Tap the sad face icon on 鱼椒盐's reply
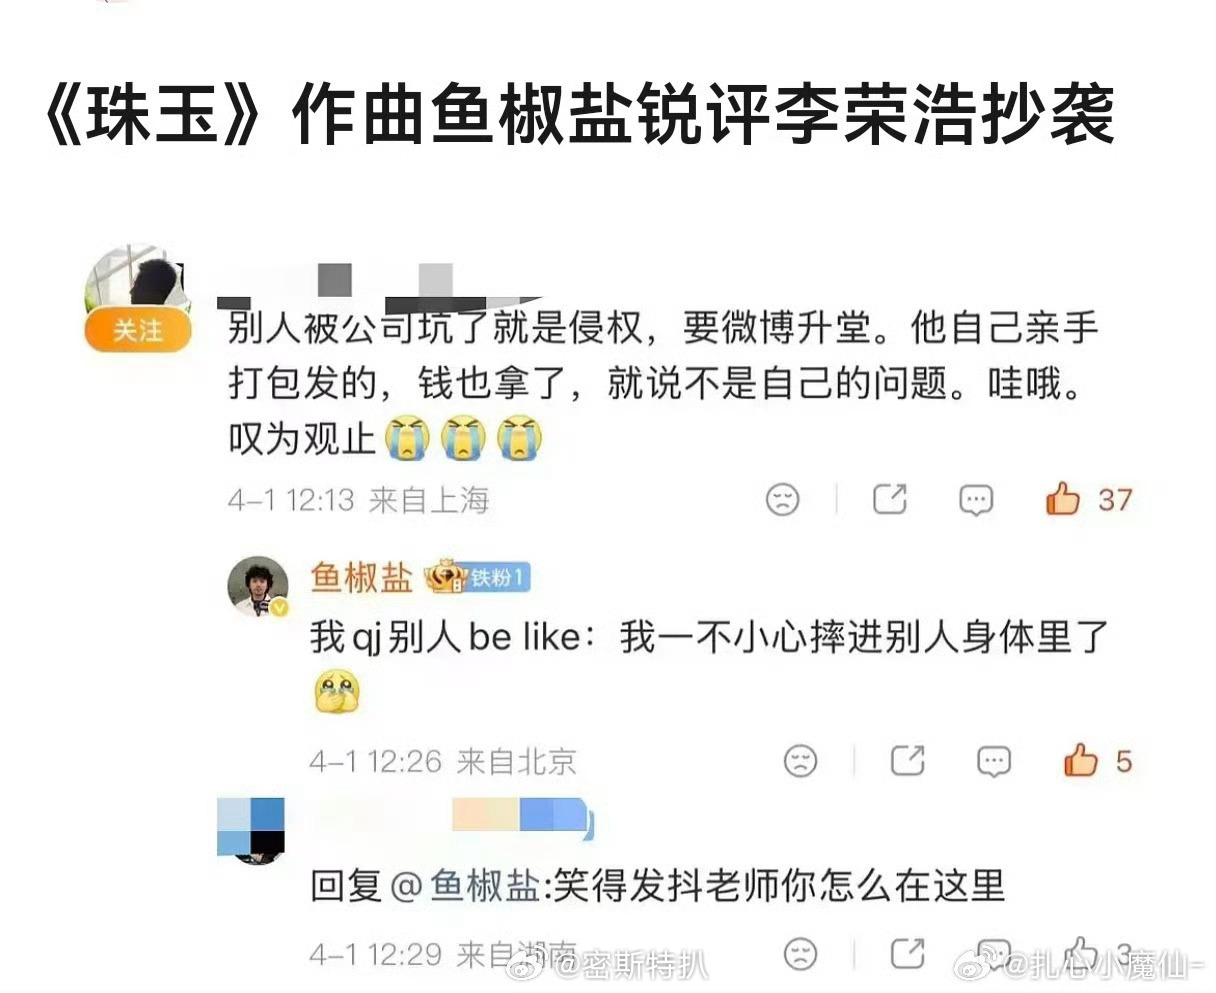Viewport: 1216px width, 993px height. (800, 762)
